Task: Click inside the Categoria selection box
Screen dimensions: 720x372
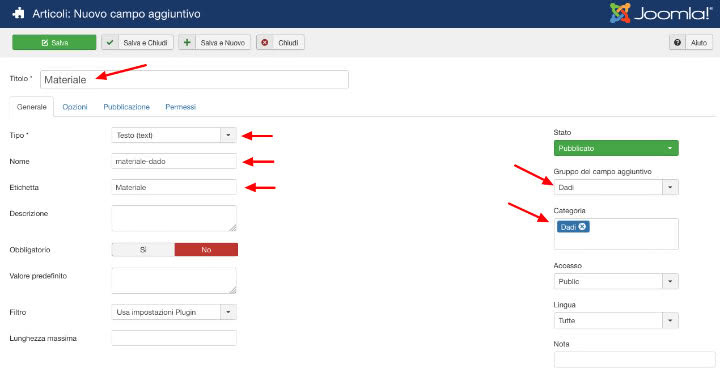Action: click(616, 234)
